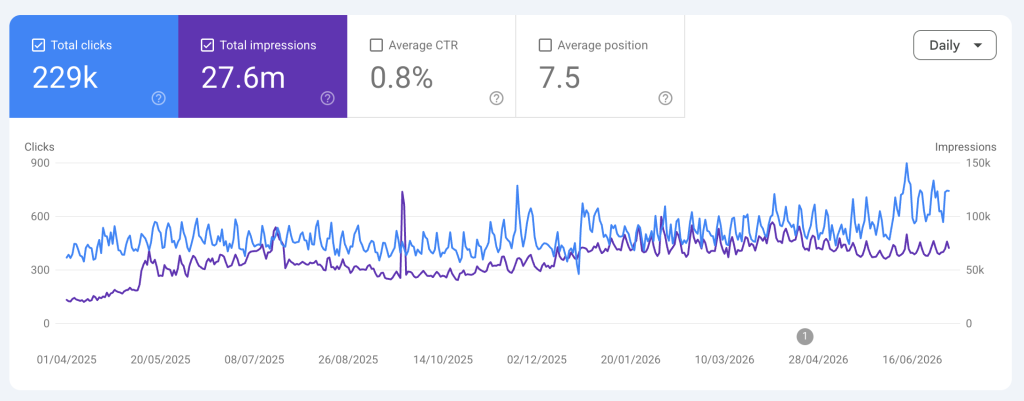
Task: Uncheck the Total clicks checkbox
Action: 39,45
